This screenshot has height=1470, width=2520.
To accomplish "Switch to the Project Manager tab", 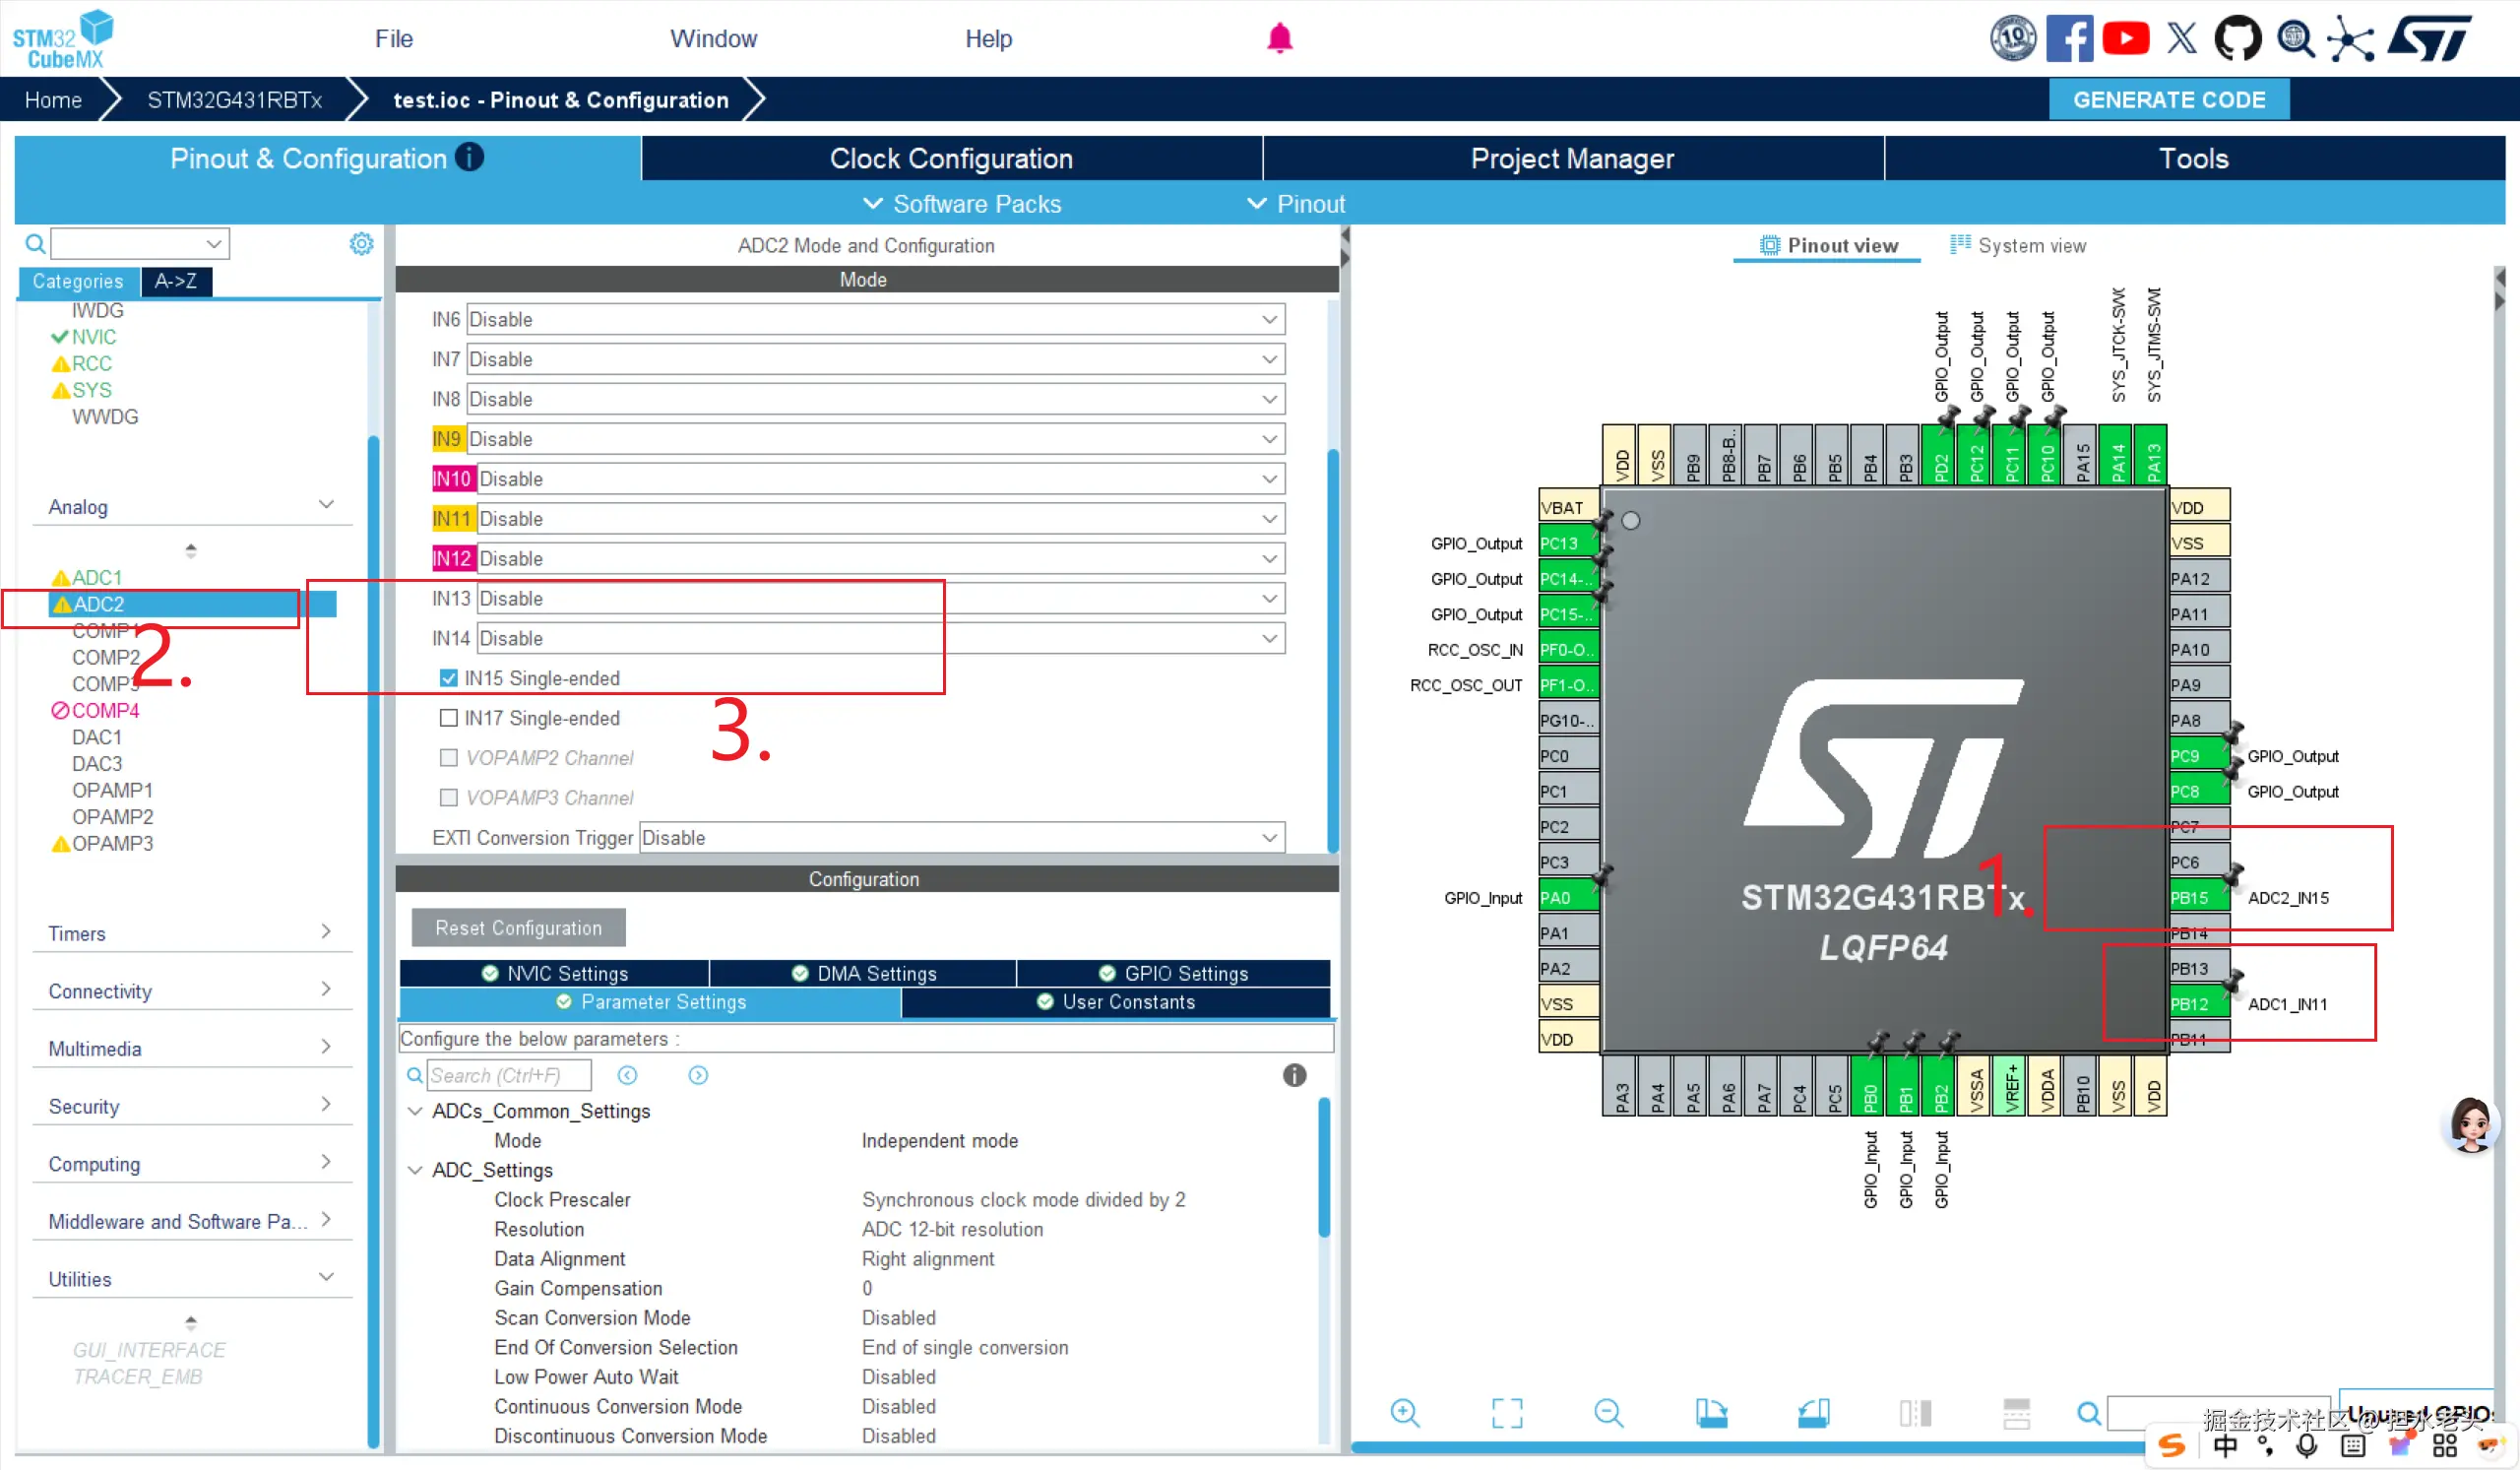I will pyautogui.click(x=1573, y=158).
